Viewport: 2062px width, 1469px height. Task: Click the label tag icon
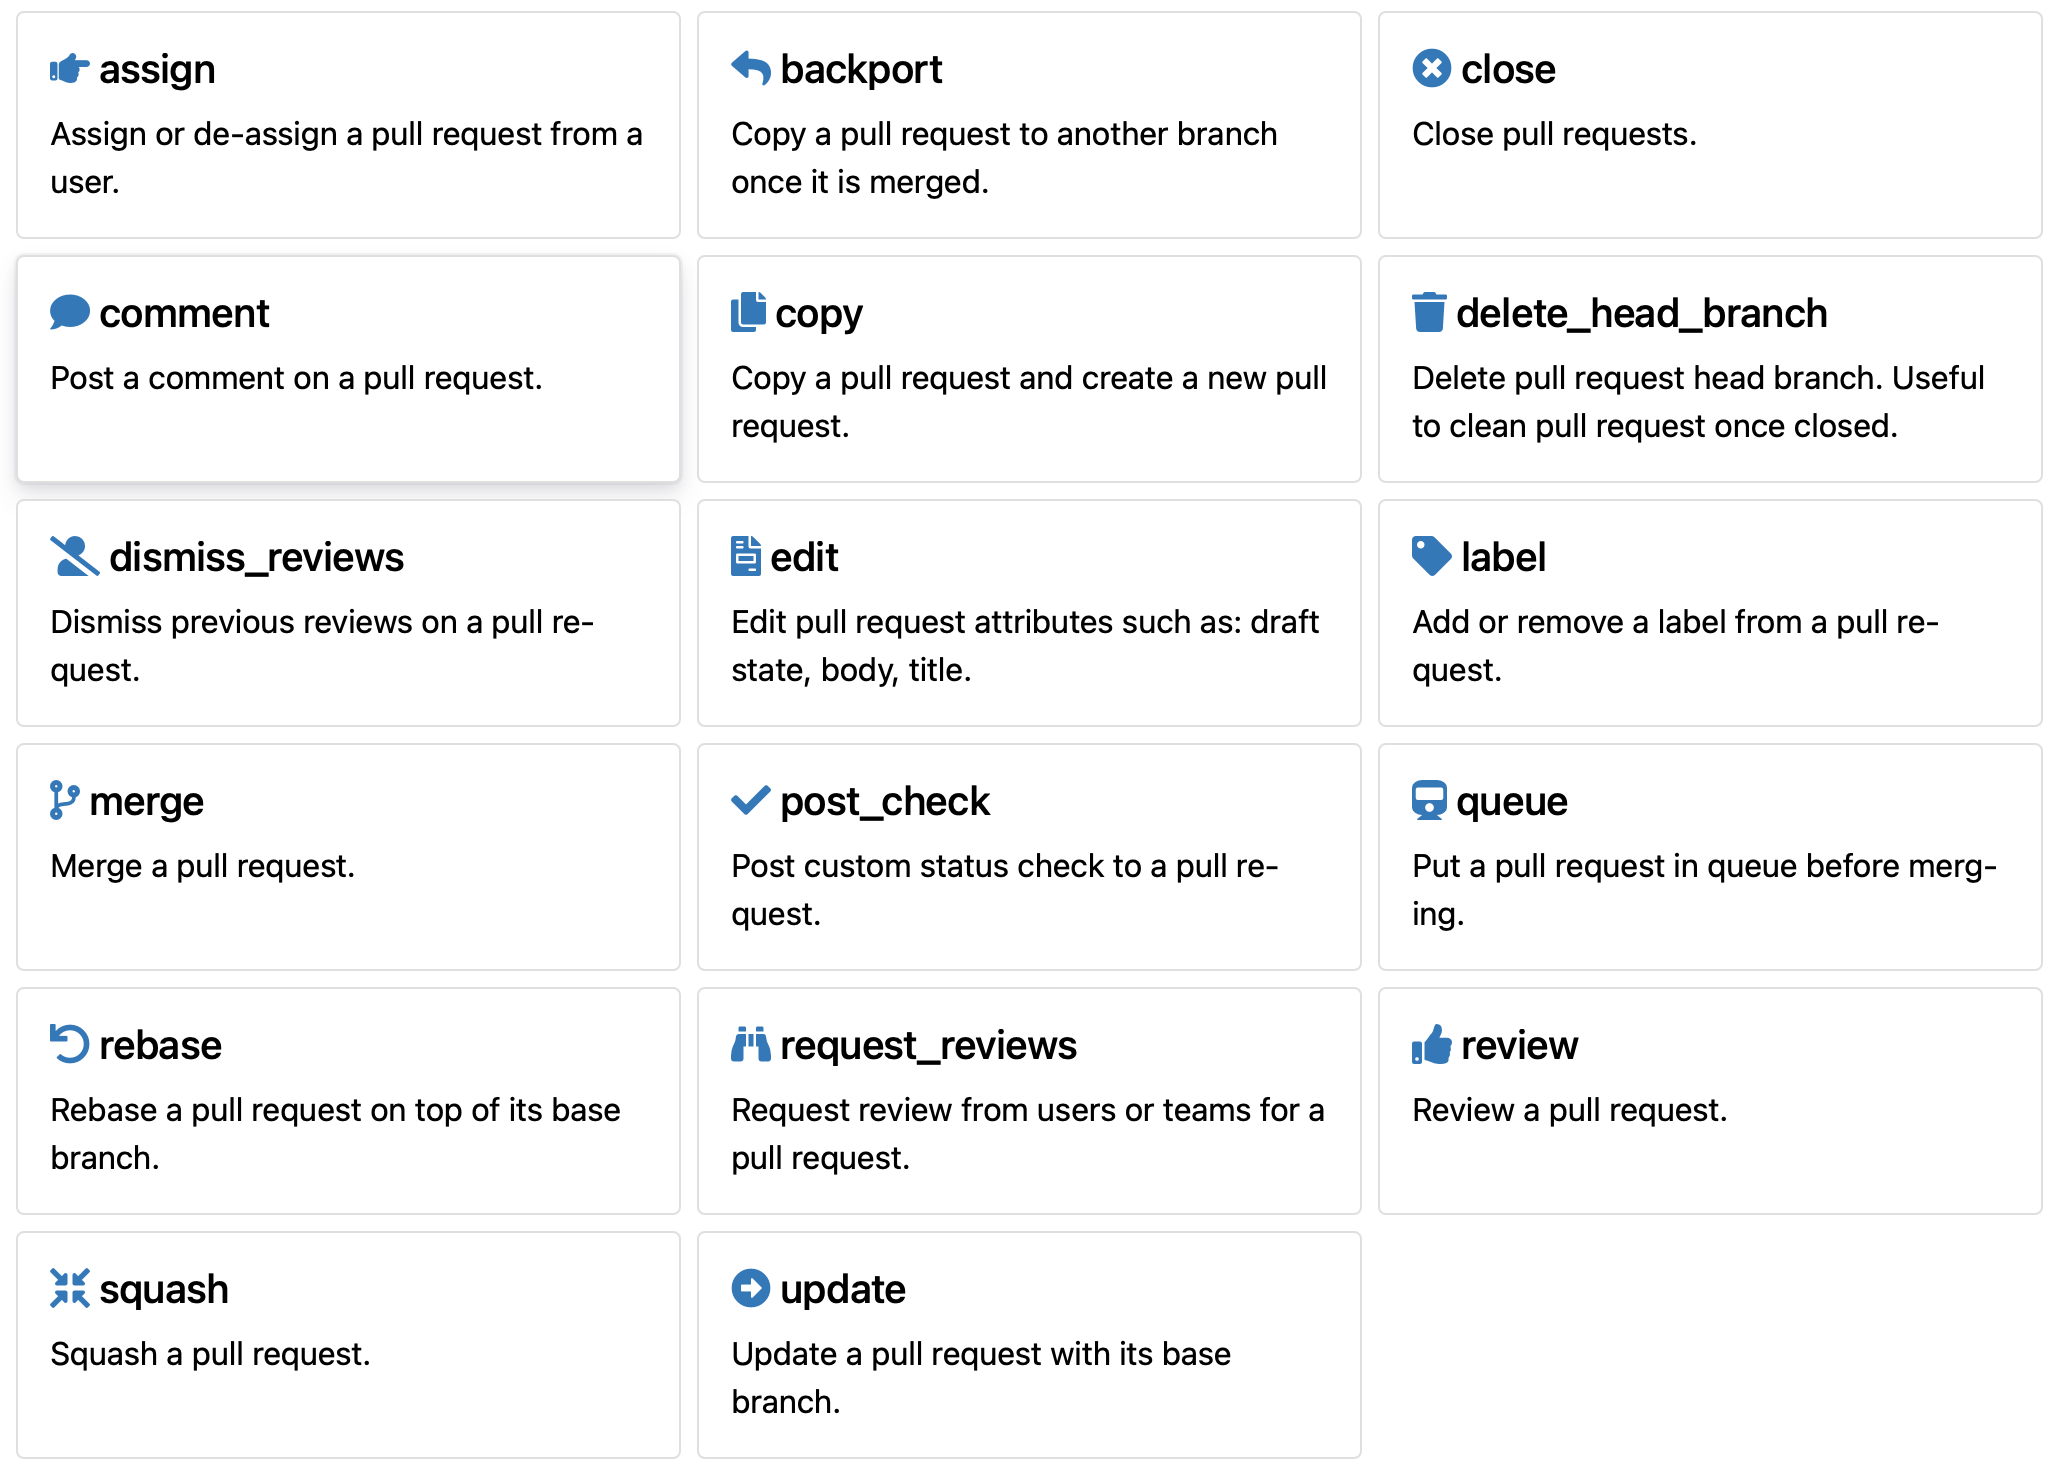coord(1432,556)
